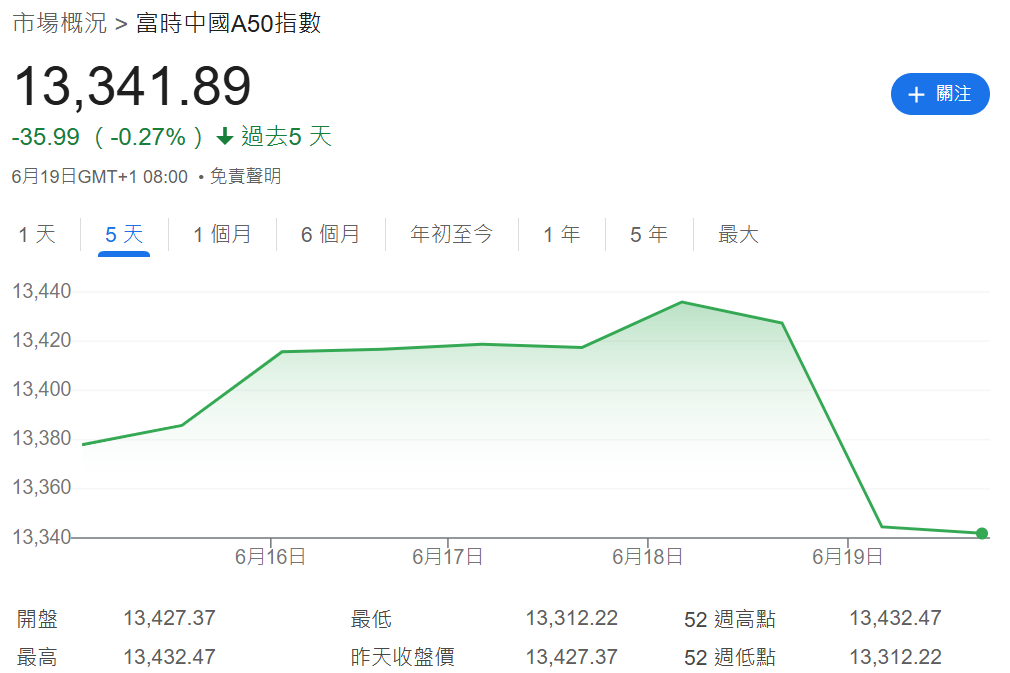
Task: Click the 52 週低點 value 13,312.22
Action: click(895, 657)
